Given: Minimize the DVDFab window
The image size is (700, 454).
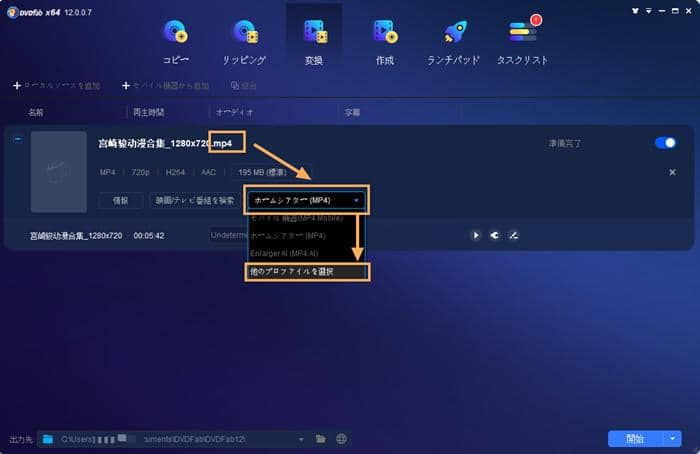Looking at the screenshot, I should point(662,11).
